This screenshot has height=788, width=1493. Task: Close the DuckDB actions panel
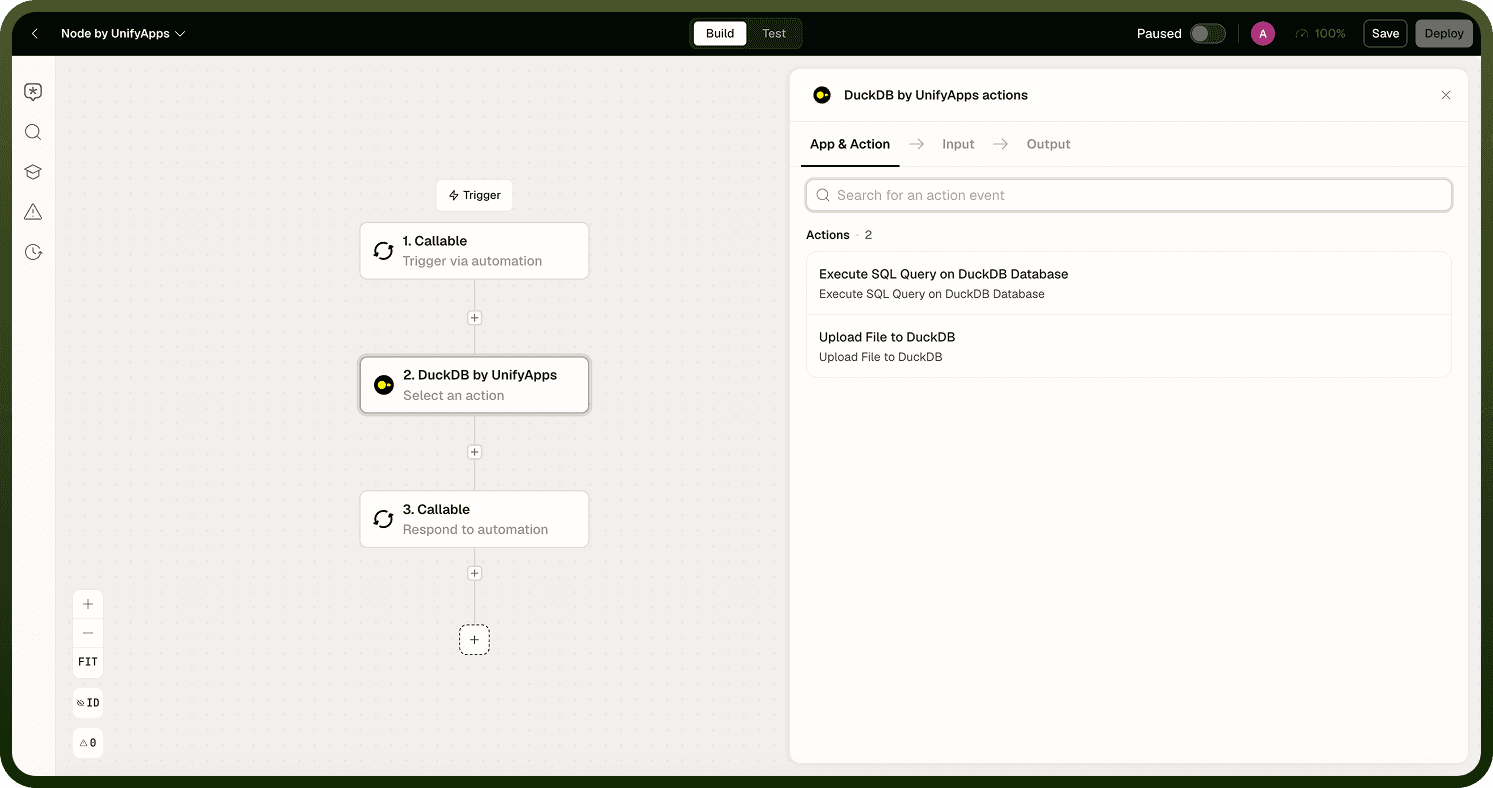tap(1446, 95)
